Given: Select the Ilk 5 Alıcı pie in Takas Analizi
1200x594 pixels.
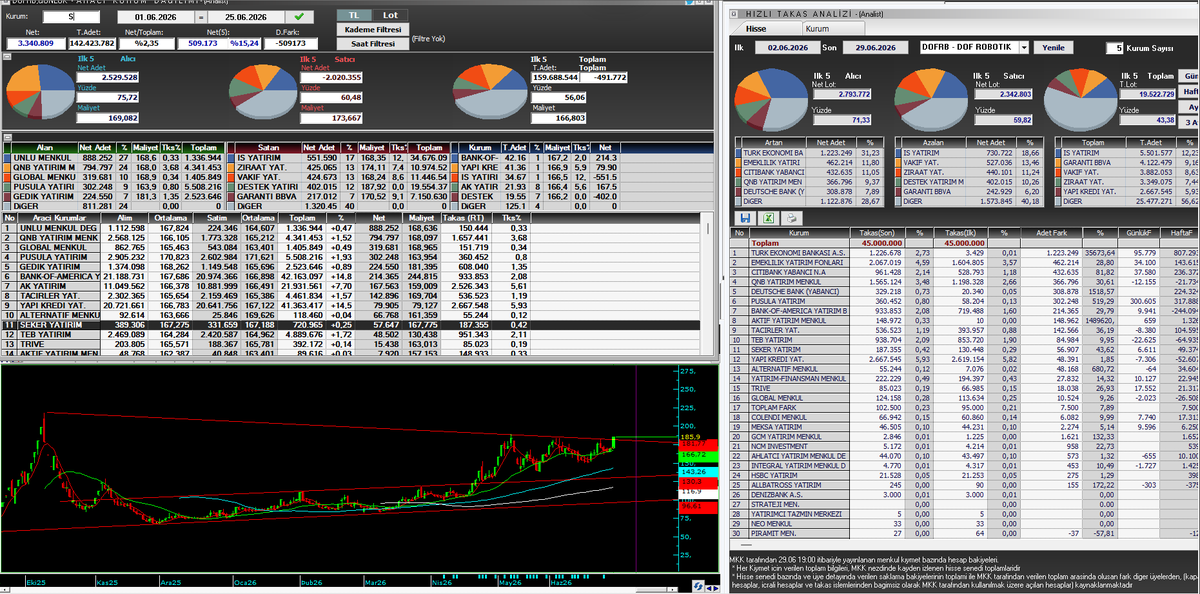Looking at the screenshot, I should pyautogui.click(x=771, y=102).
